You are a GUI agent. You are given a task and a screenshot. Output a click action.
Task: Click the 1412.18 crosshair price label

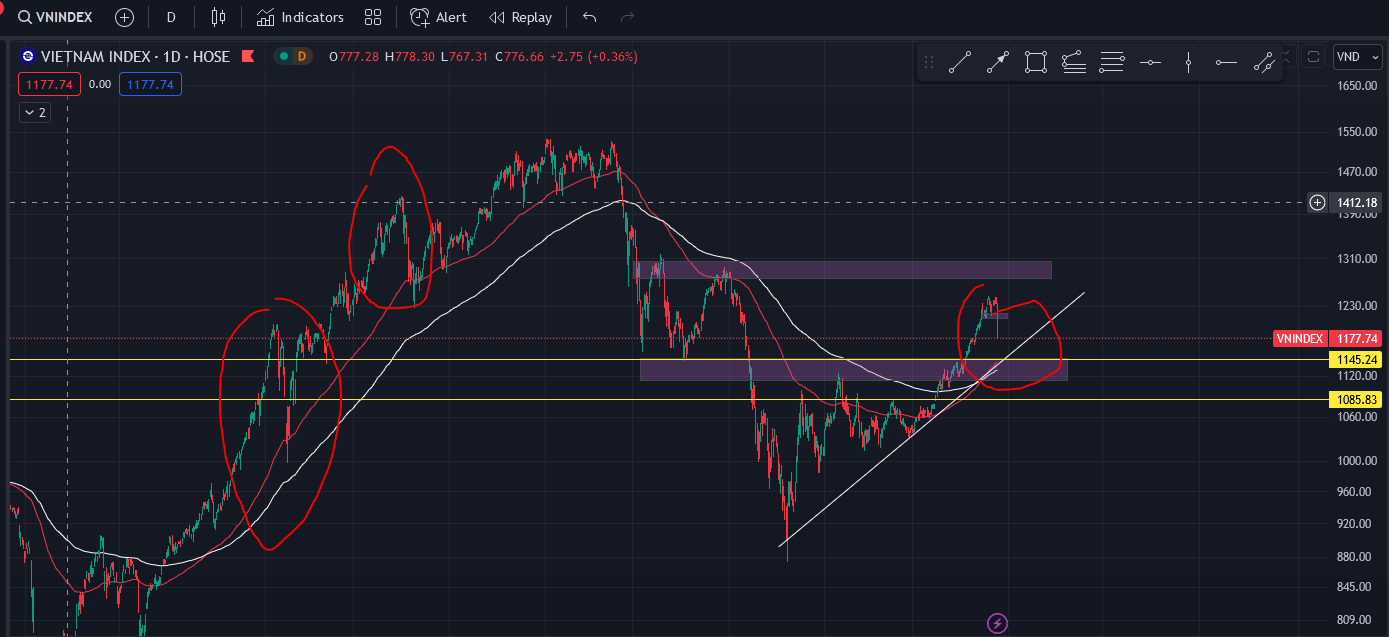click(1357, 203)
